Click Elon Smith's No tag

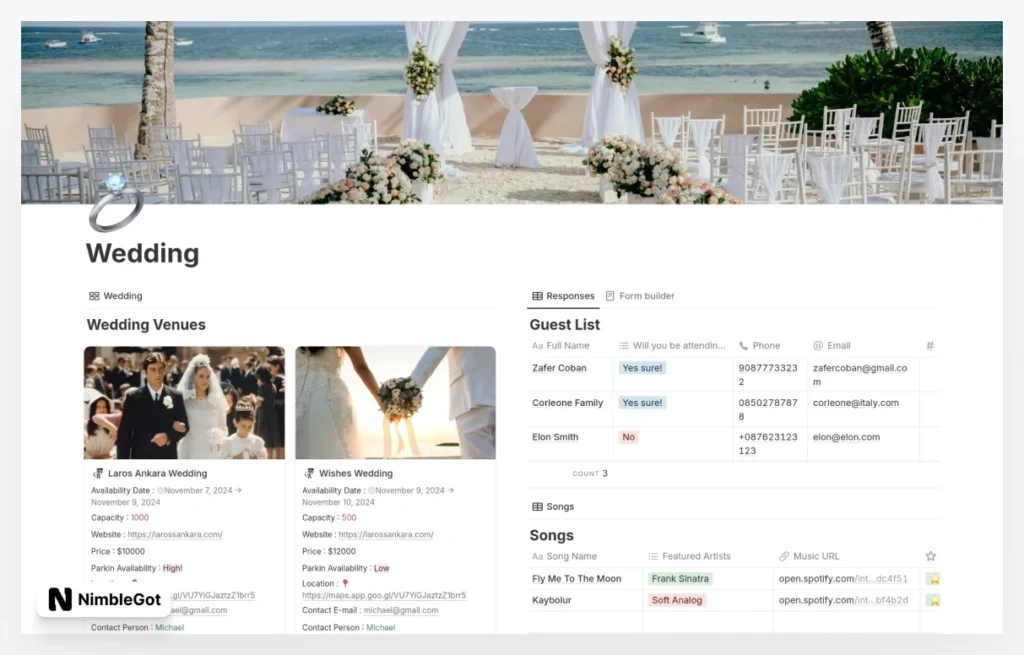(628, 438)
